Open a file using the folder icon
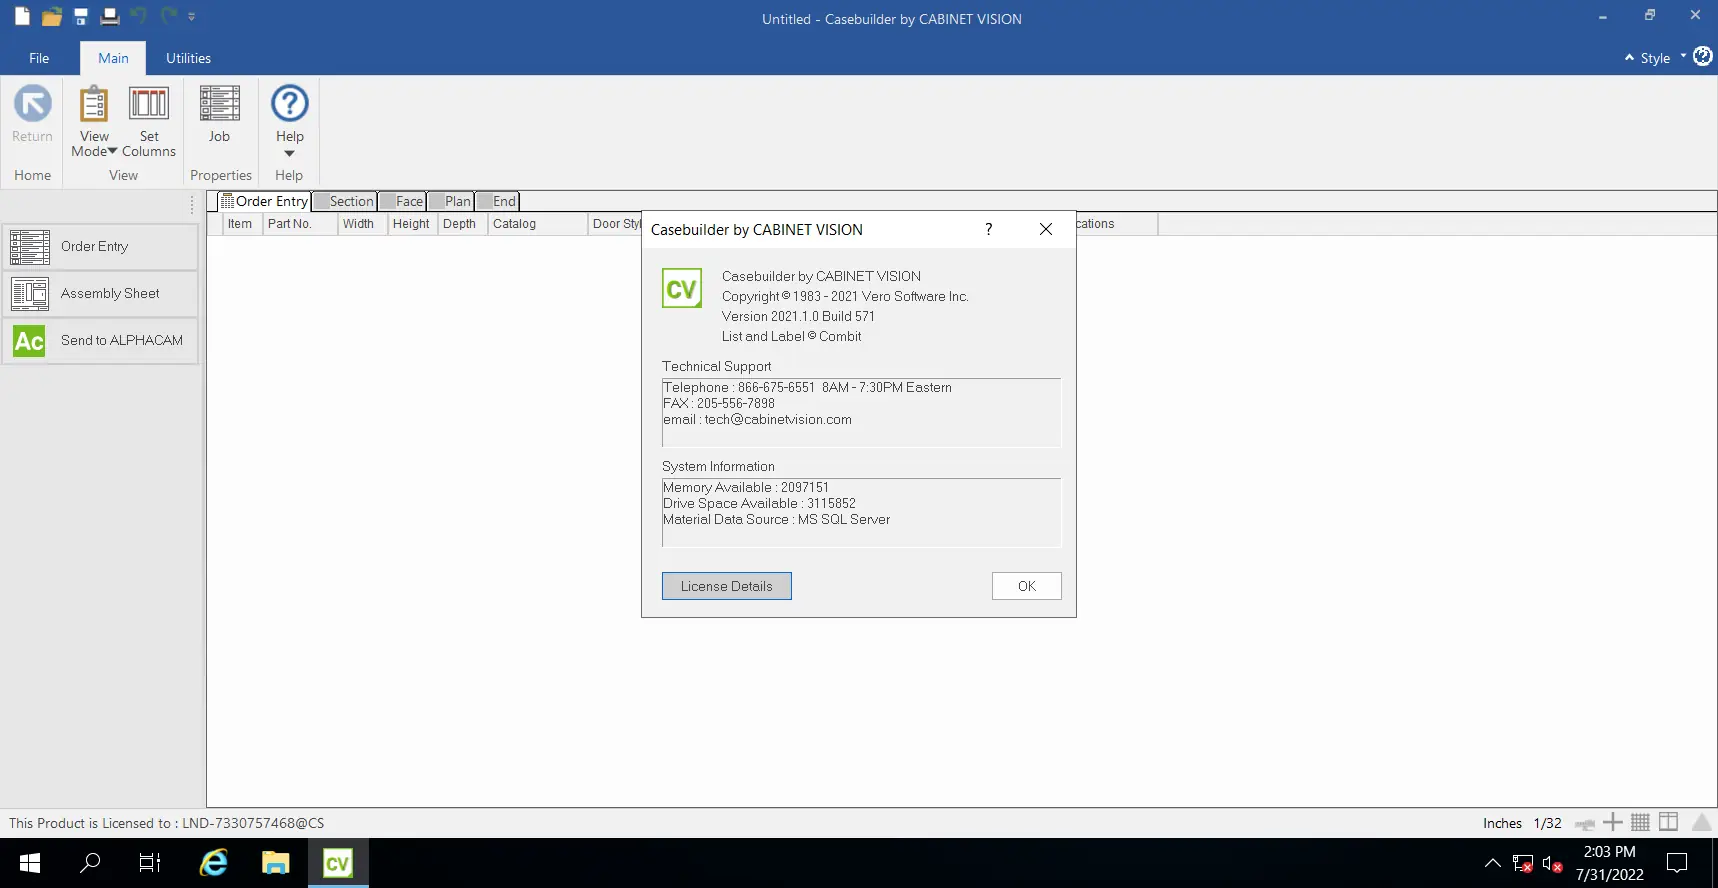The image size is (1718, 888). [x=52, y=17]
